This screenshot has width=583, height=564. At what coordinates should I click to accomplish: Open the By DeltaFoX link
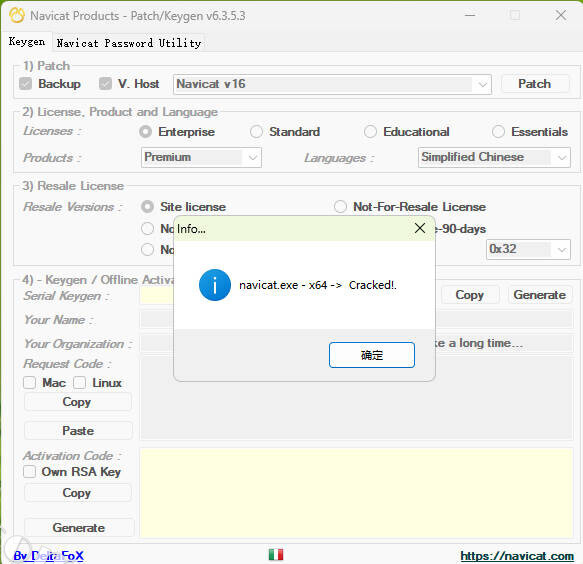pyautogui.click(x=49, y=555)
